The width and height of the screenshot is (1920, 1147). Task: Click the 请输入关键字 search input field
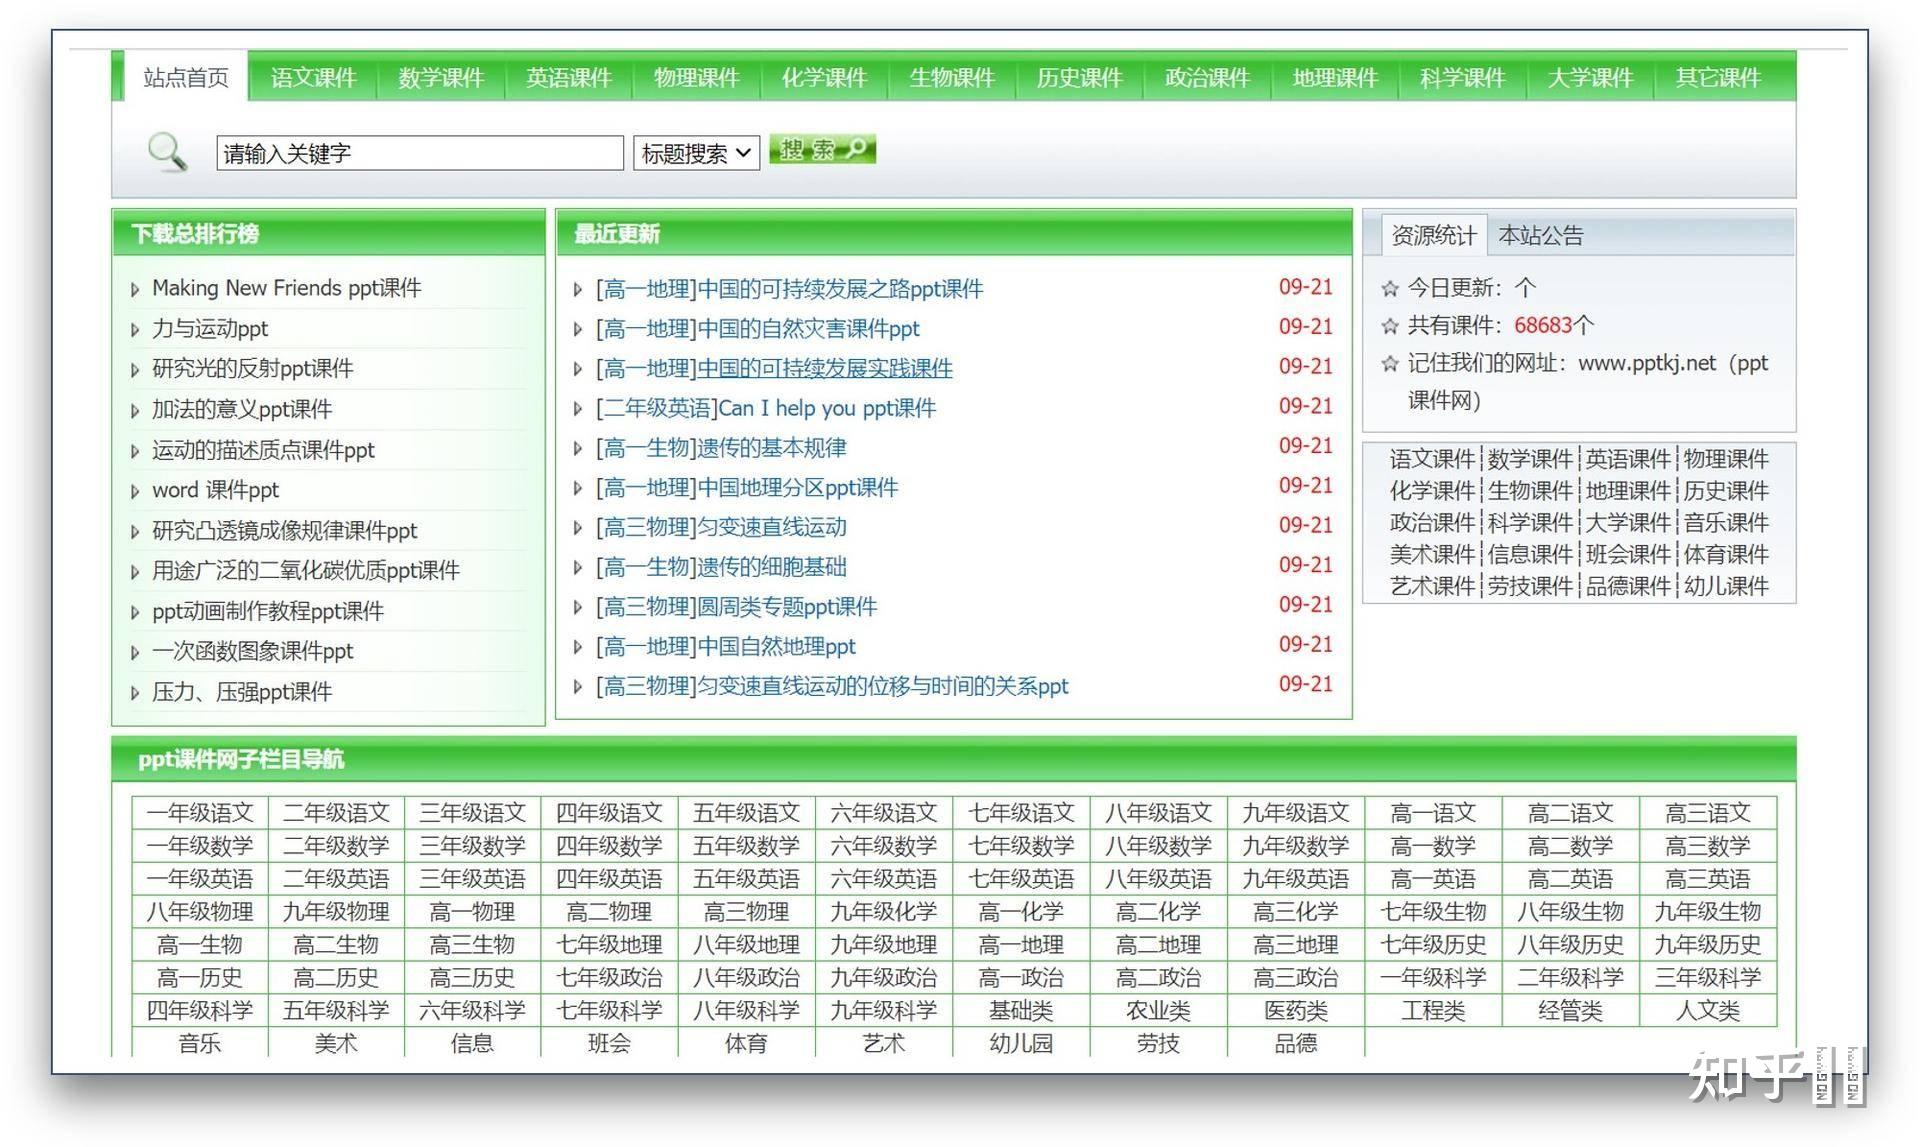[420, 153]
